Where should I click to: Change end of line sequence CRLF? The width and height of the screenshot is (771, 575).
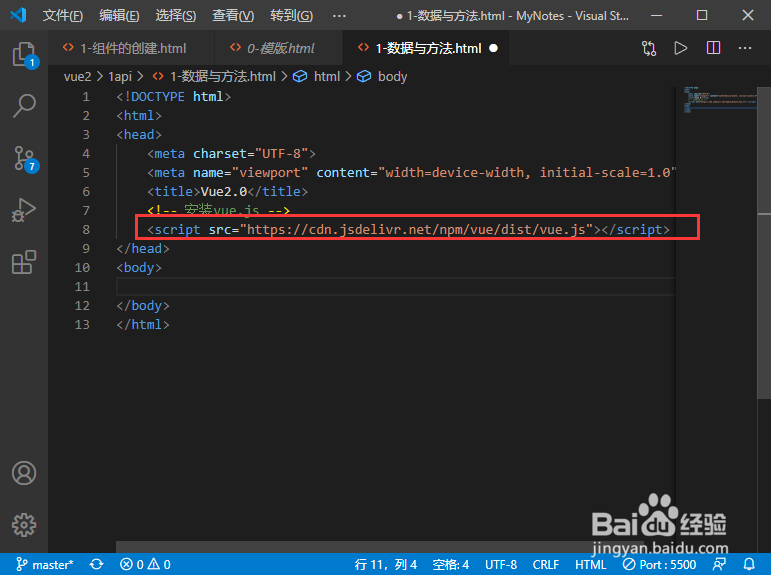click(x=545, y=564)
